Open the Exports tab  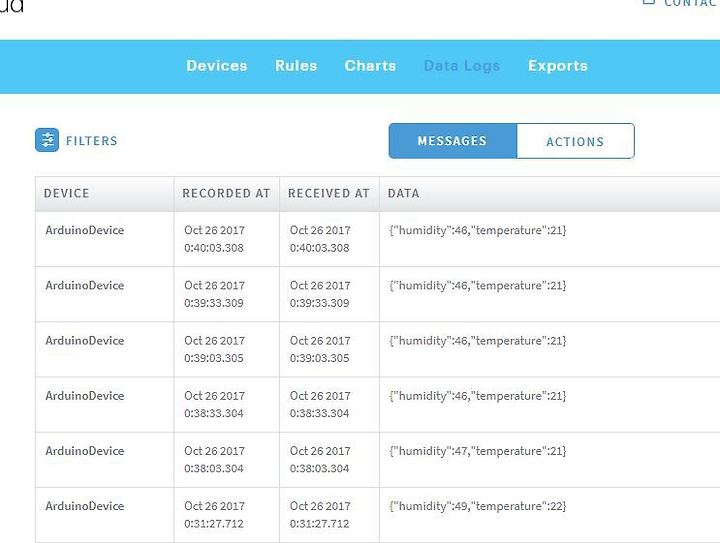coord(558,66)
